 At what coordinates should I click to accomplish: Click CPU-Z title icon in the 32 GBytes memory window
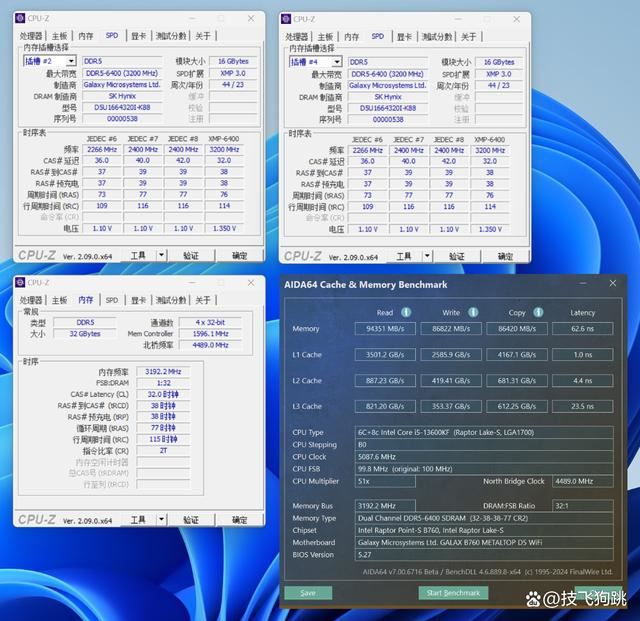coord(20,283)
